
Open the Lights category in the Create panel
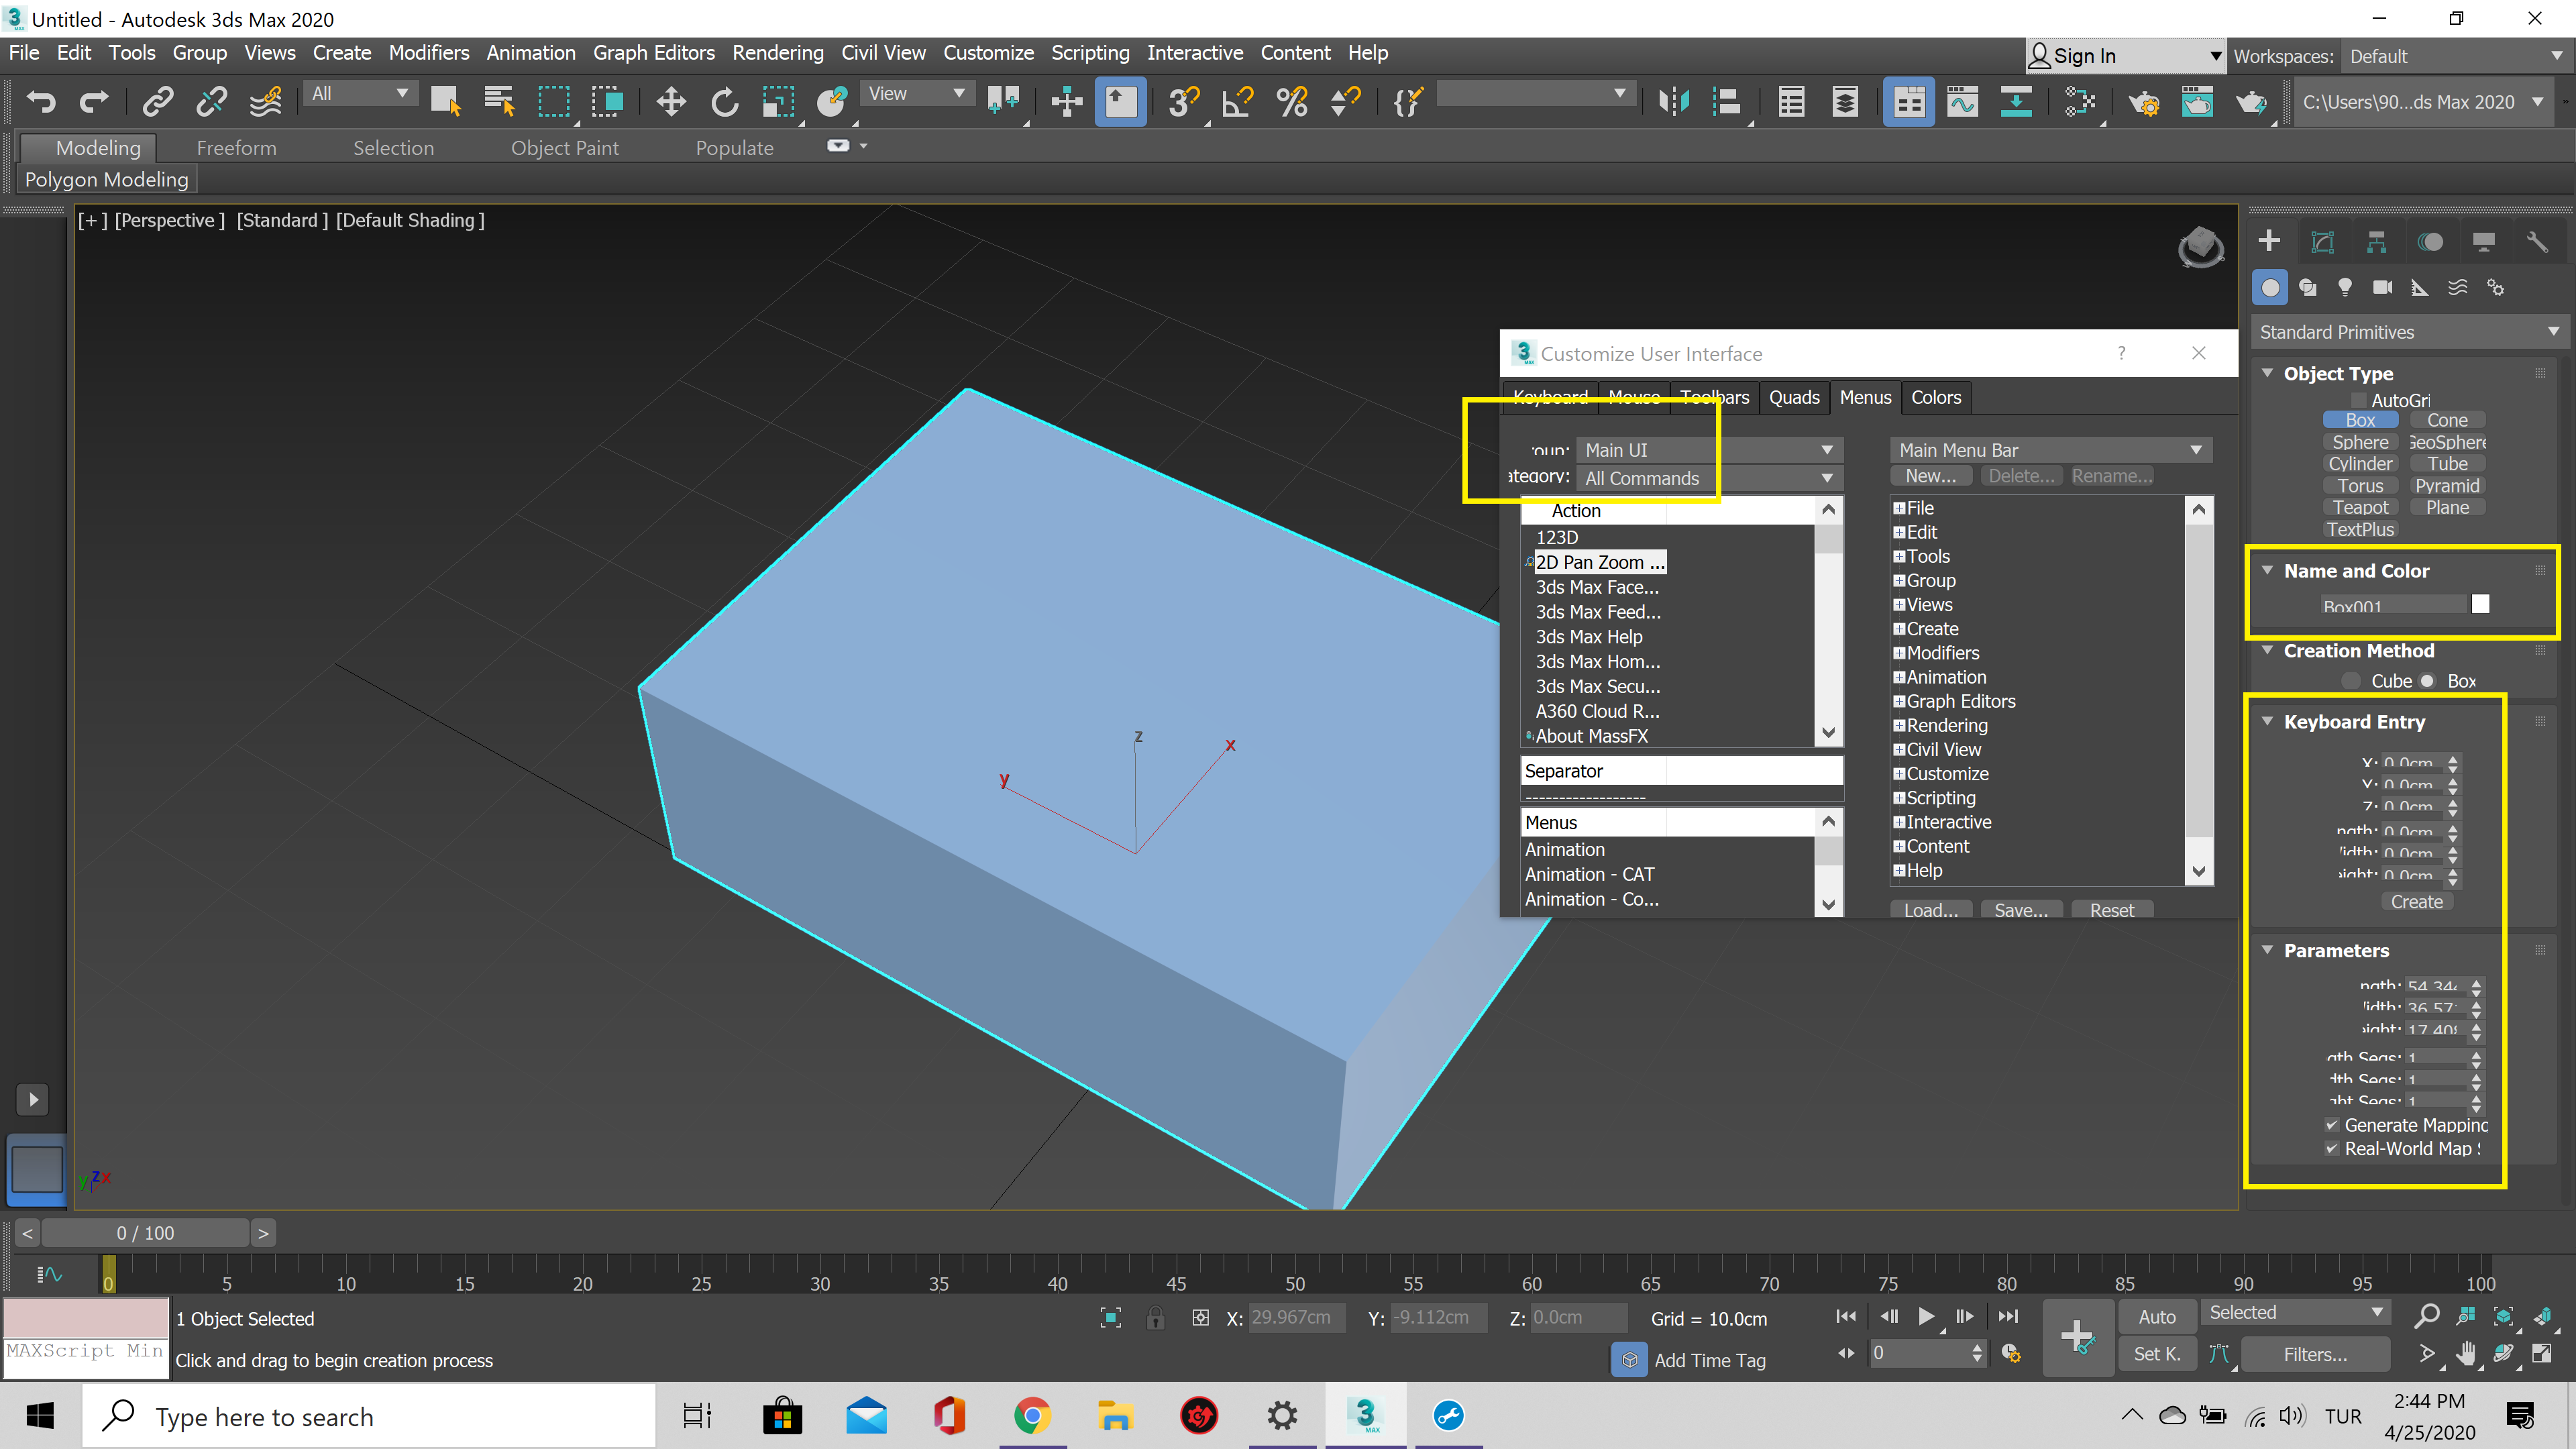[2345, 287]
